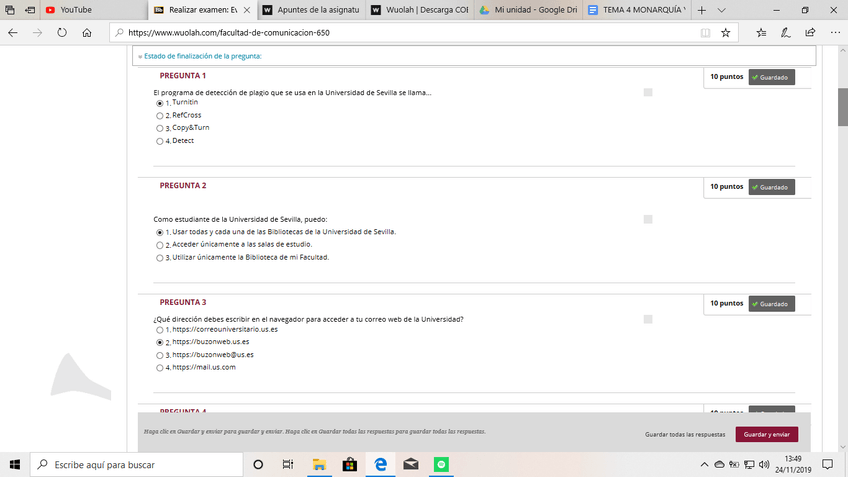Click the browser refresh button
Viewport: 848px width, 477px height.
(x=62, y=32)
